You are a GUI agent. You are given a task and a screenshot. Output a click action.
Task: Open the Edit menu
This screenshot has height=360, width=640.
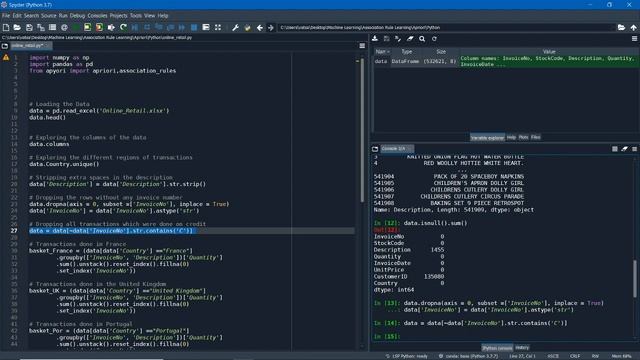point(17,16)
